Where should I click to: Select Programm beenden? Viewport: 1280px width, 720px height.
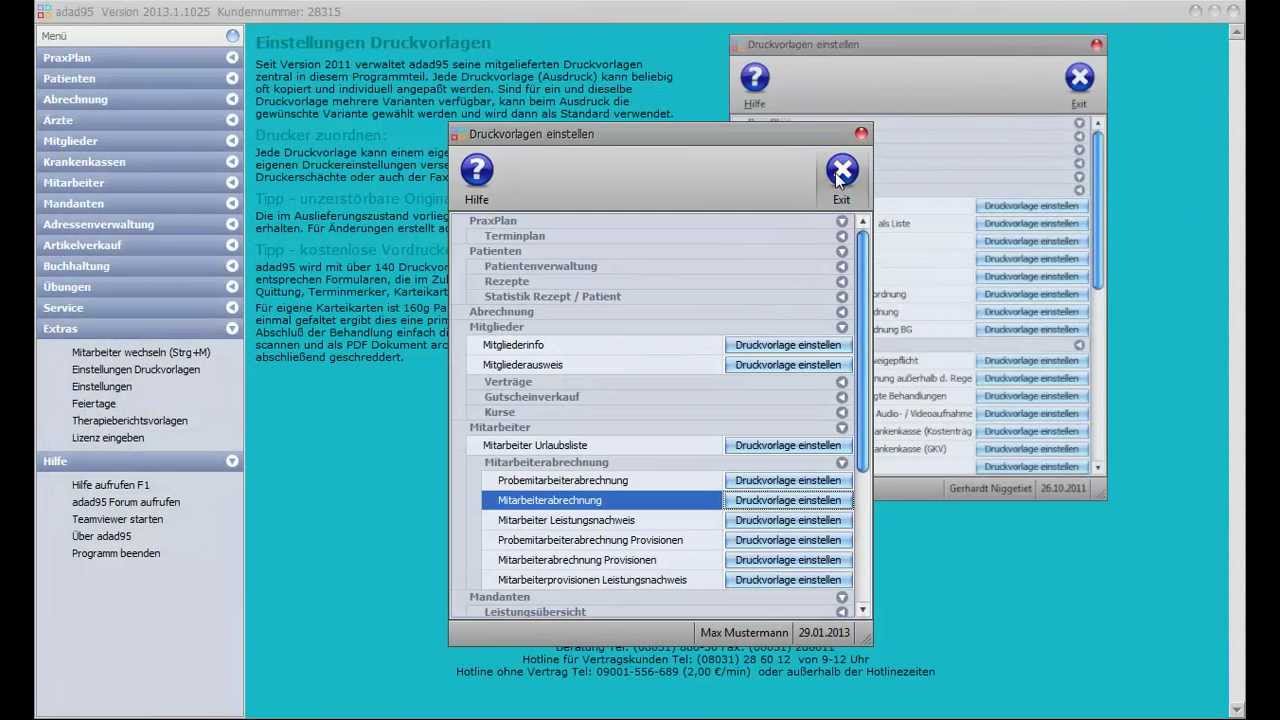click(116, 553)
